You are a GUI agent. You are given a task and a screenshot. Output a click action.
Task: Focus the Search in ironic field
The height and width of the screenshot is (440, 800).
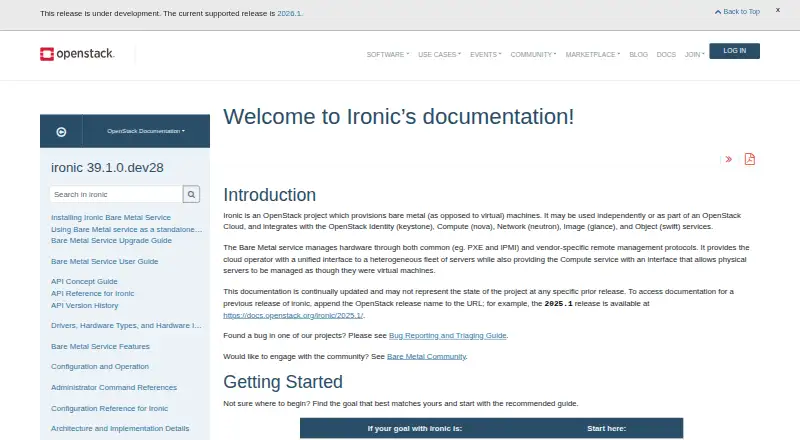[x=116, y=194]
